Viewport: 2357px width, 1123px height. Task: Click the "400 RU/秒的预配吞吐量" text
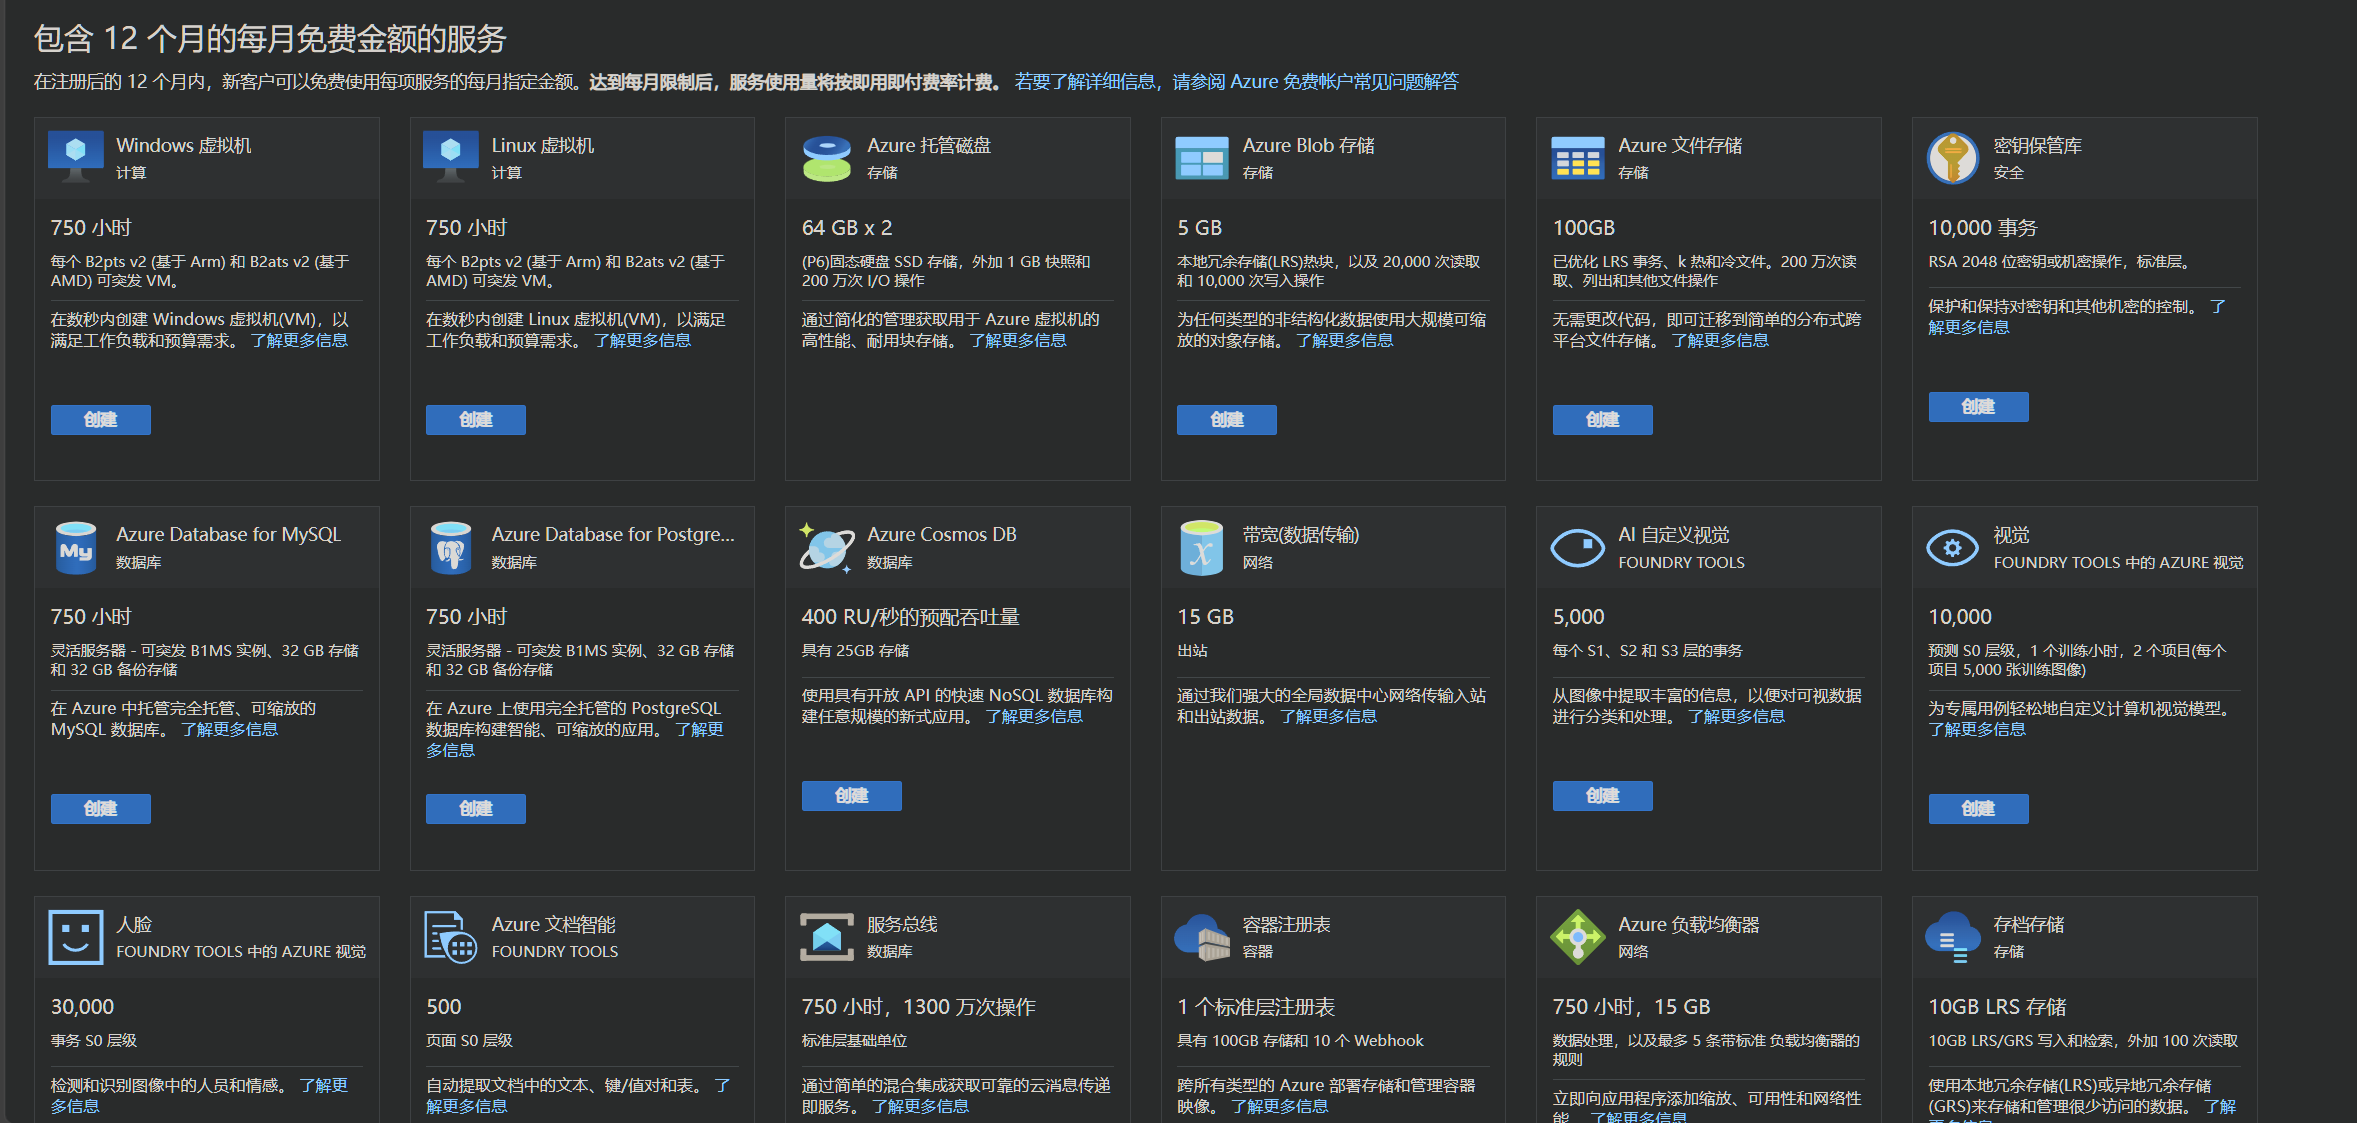coord(911,617)
